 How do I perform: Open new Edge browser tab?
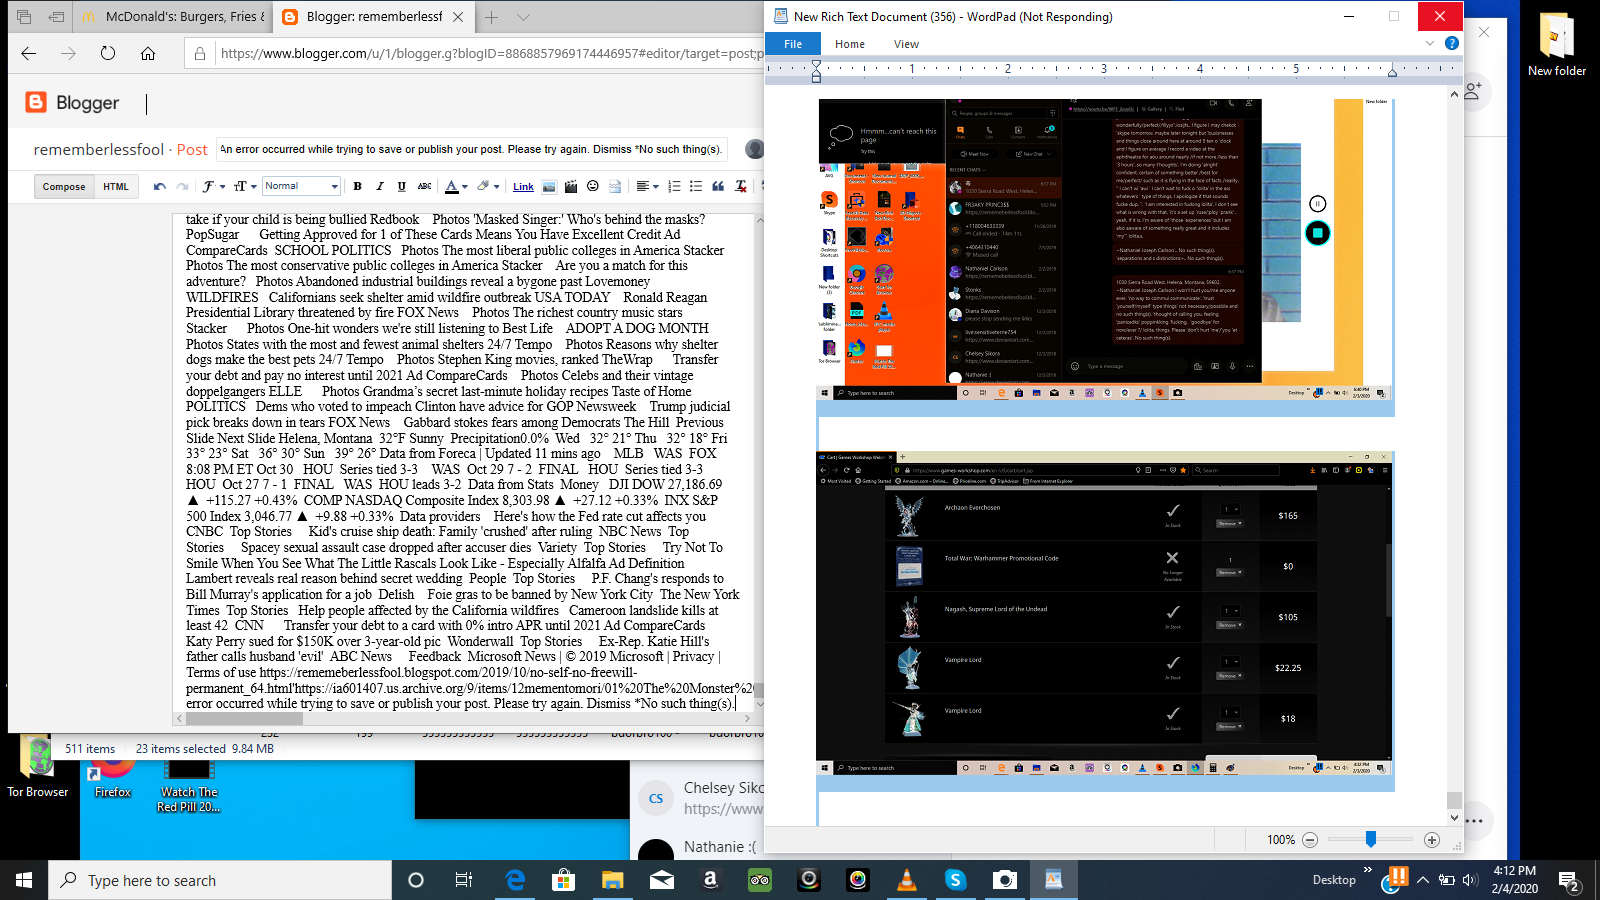[491, 17]
